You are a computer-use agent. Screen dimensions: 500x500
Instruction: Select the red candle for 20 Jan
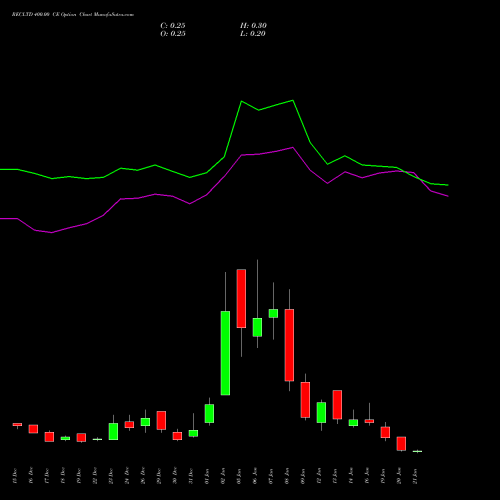tap(401, 444)
